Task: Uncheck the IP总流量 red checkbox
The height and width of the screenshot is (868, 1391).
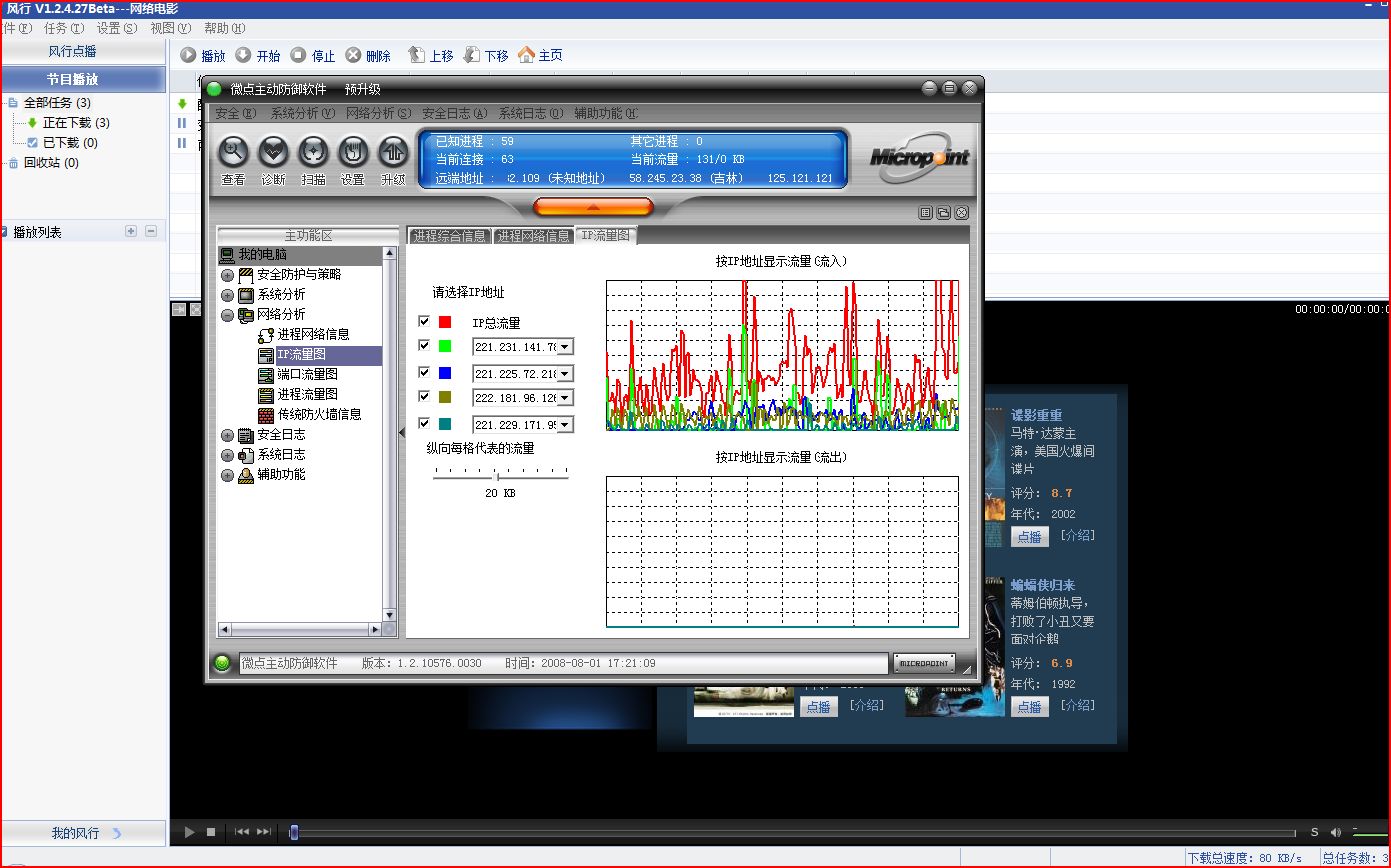Action: (424, 322)
